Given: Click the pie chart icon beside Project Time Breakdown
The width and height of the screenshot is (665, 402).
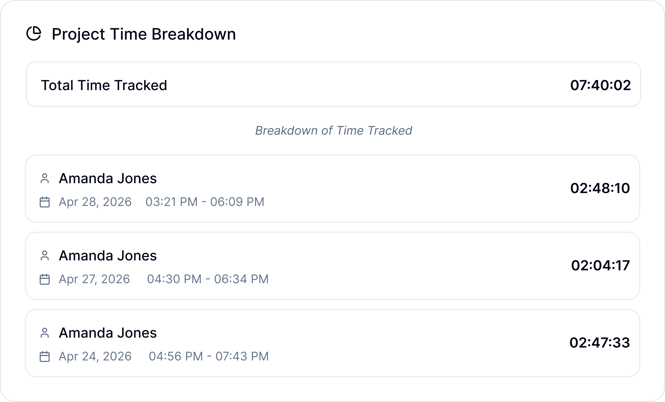Looking at the screenshot, I should point(34,34).
